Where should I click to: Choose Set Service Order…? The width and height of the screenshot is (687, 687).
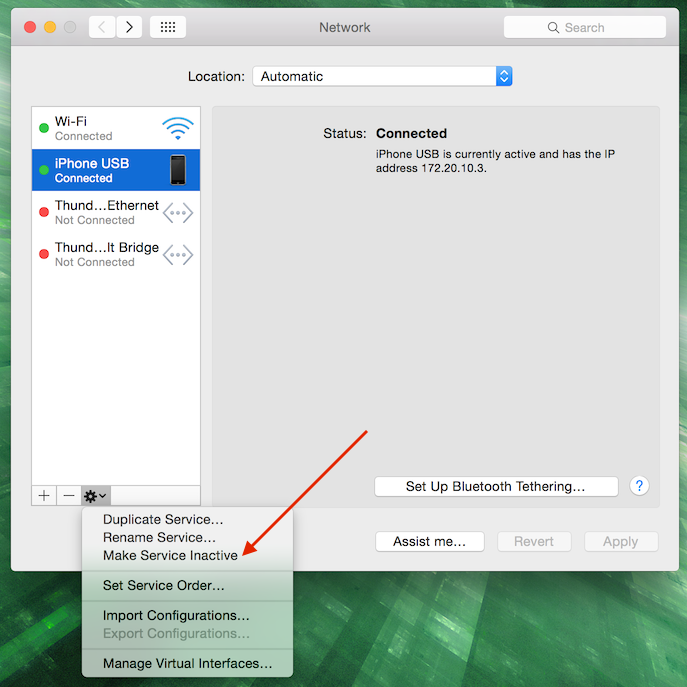[x=187, y=585]
